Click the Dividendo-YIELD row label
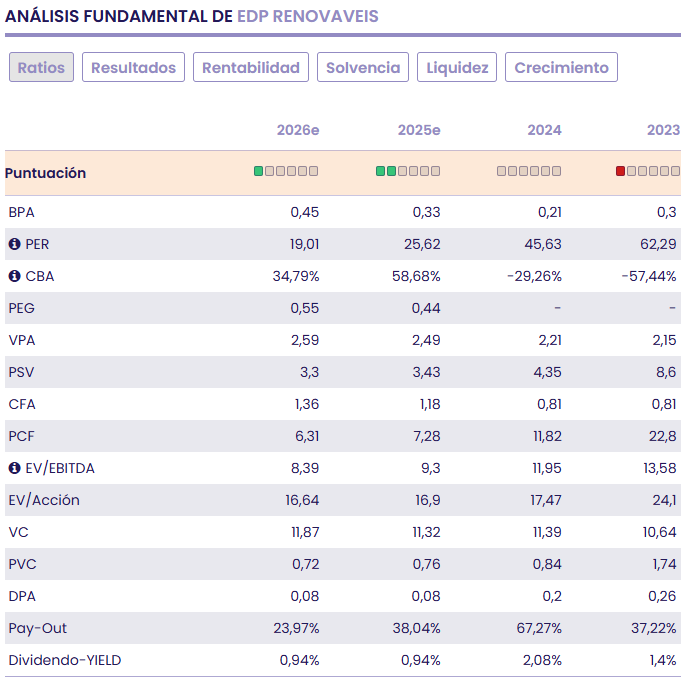This screenshot has height=693, width=693. (65, 660)
